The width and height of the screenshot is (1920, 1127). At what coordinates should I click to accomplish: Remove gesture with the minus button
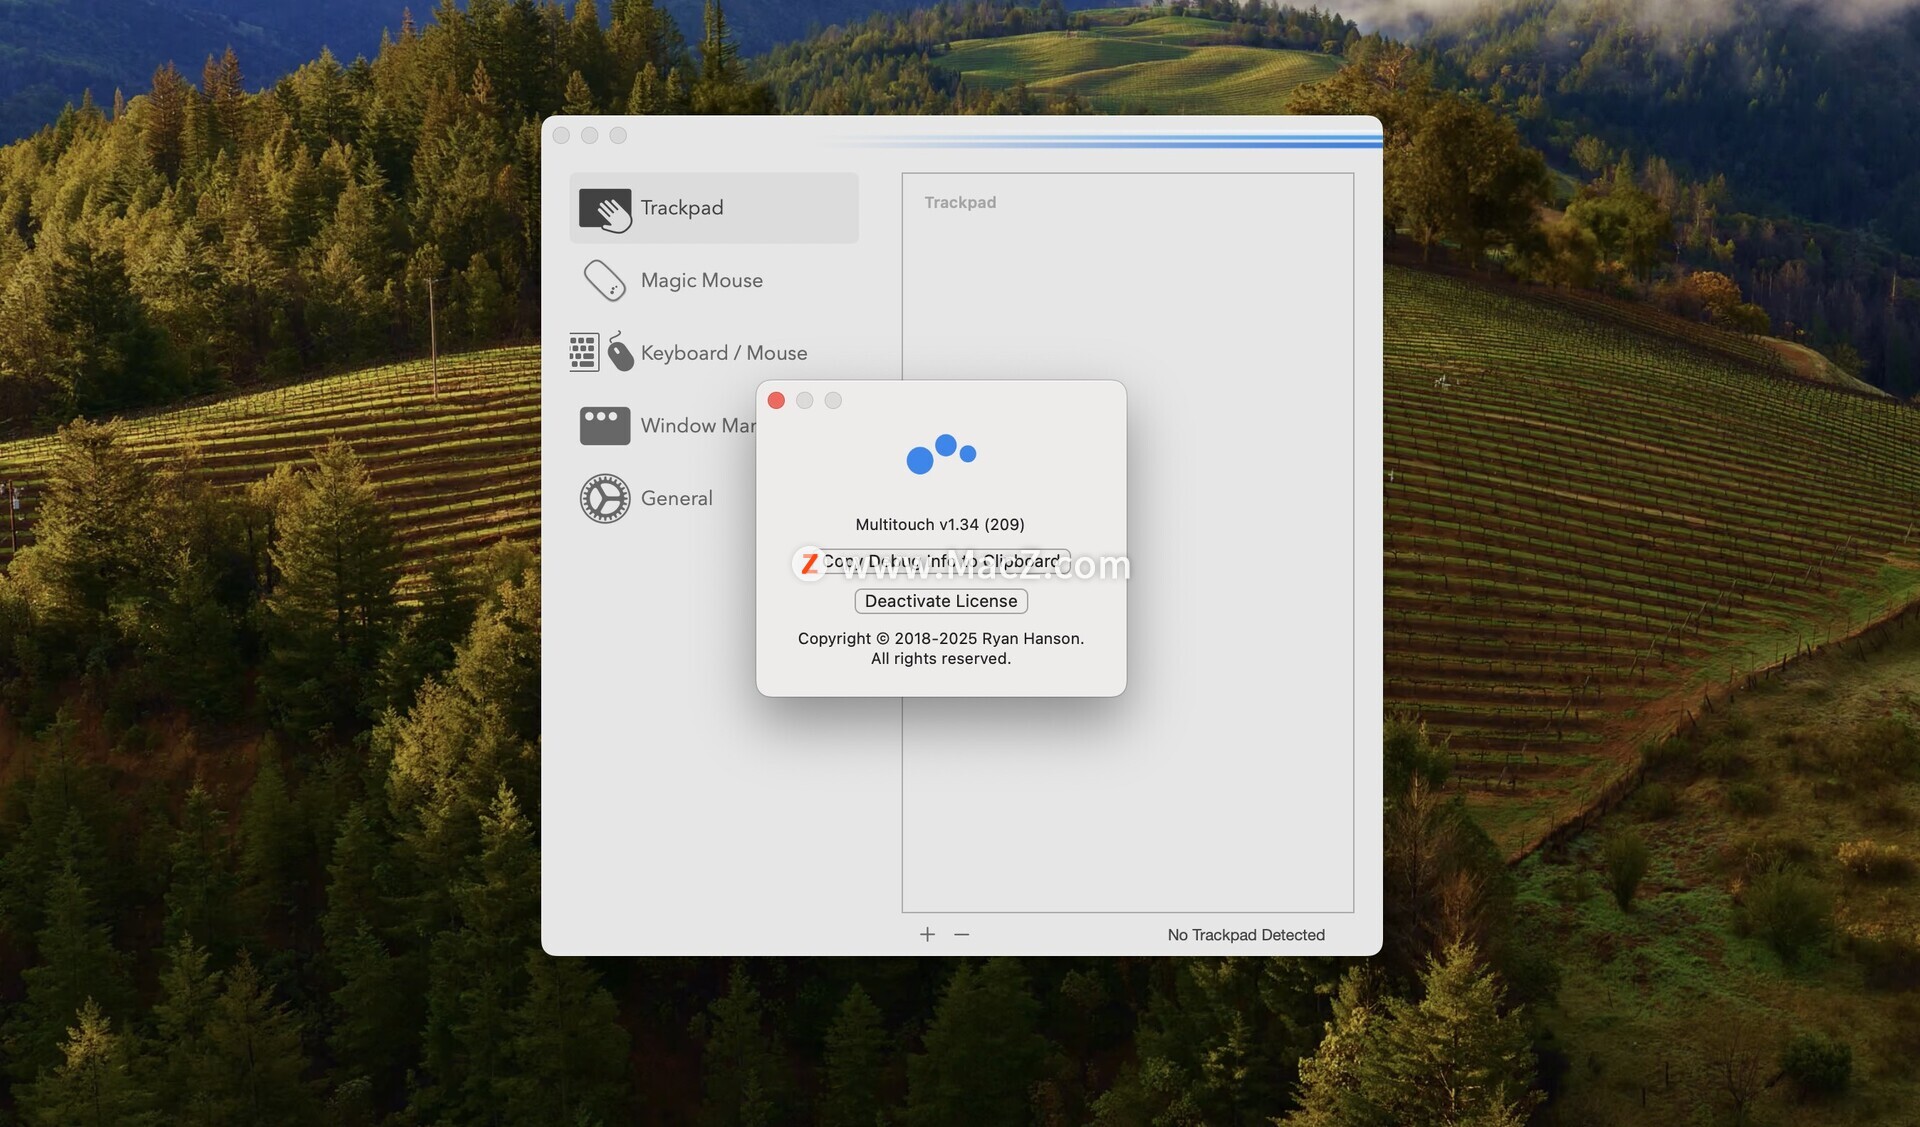(x=961, y=934)
